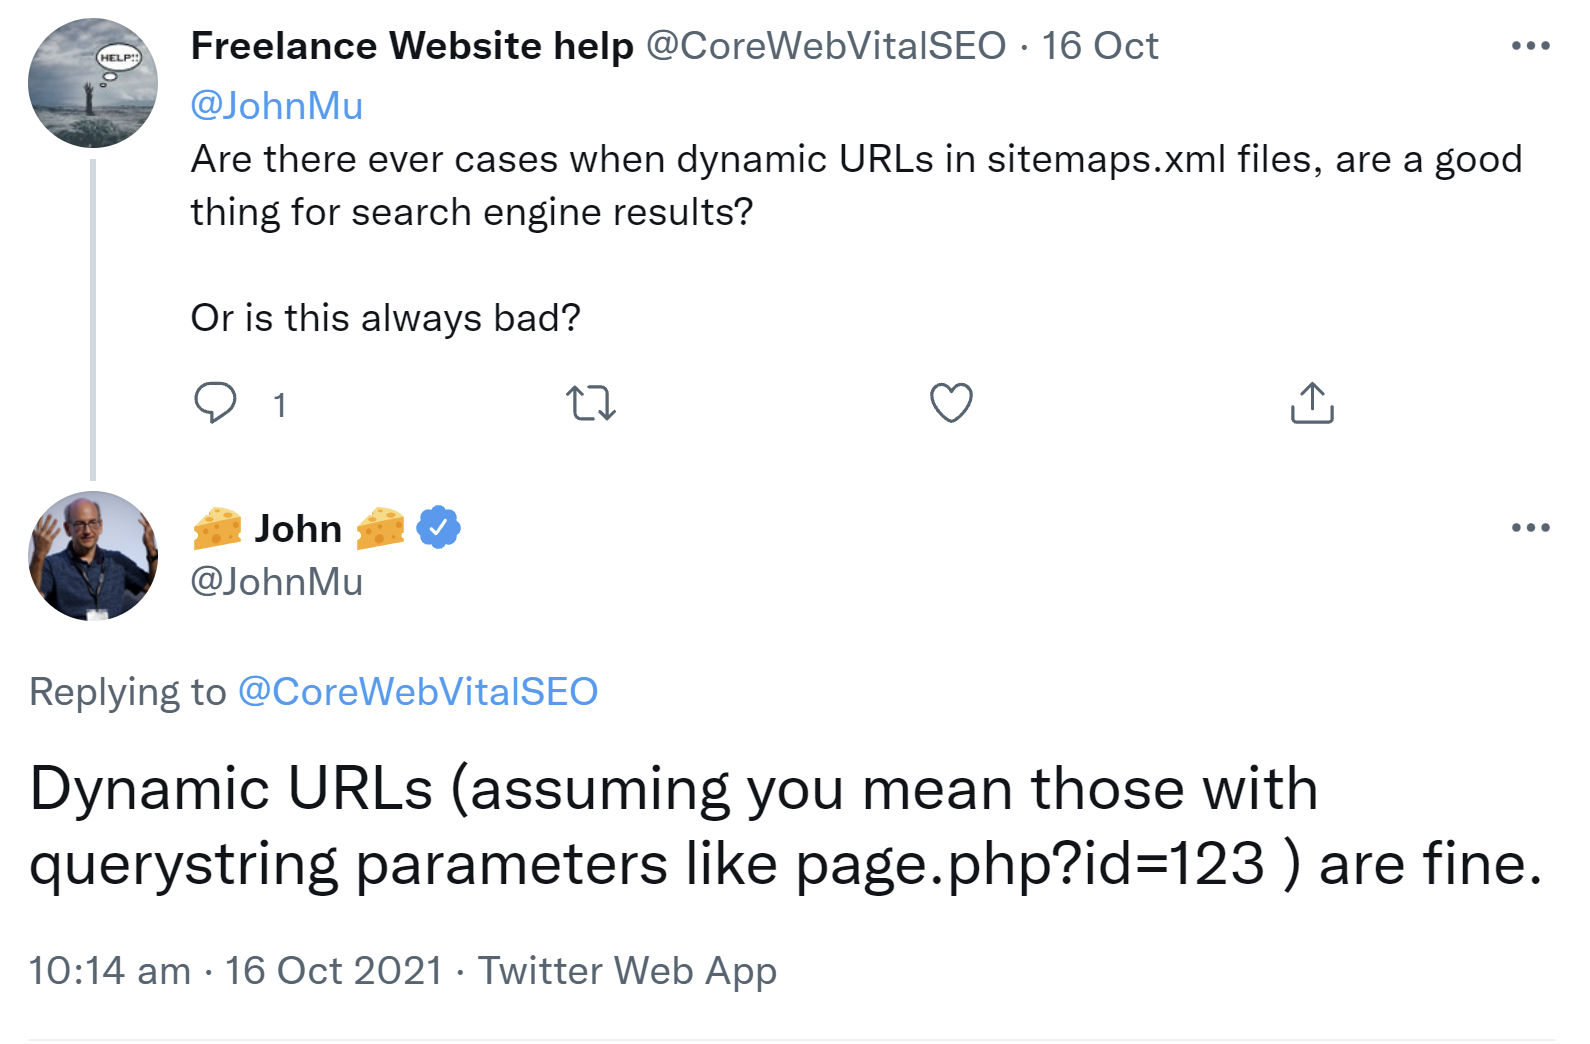1590x1044 pixels.
Task: Click @JohnMu handle under John's name
Action: (x=276, y=581)
